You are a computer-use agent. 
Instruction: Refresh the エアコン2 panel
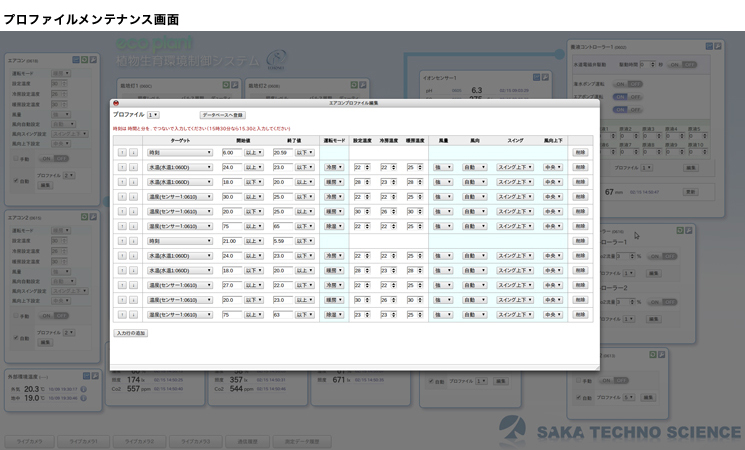click(x=84, y=217)
